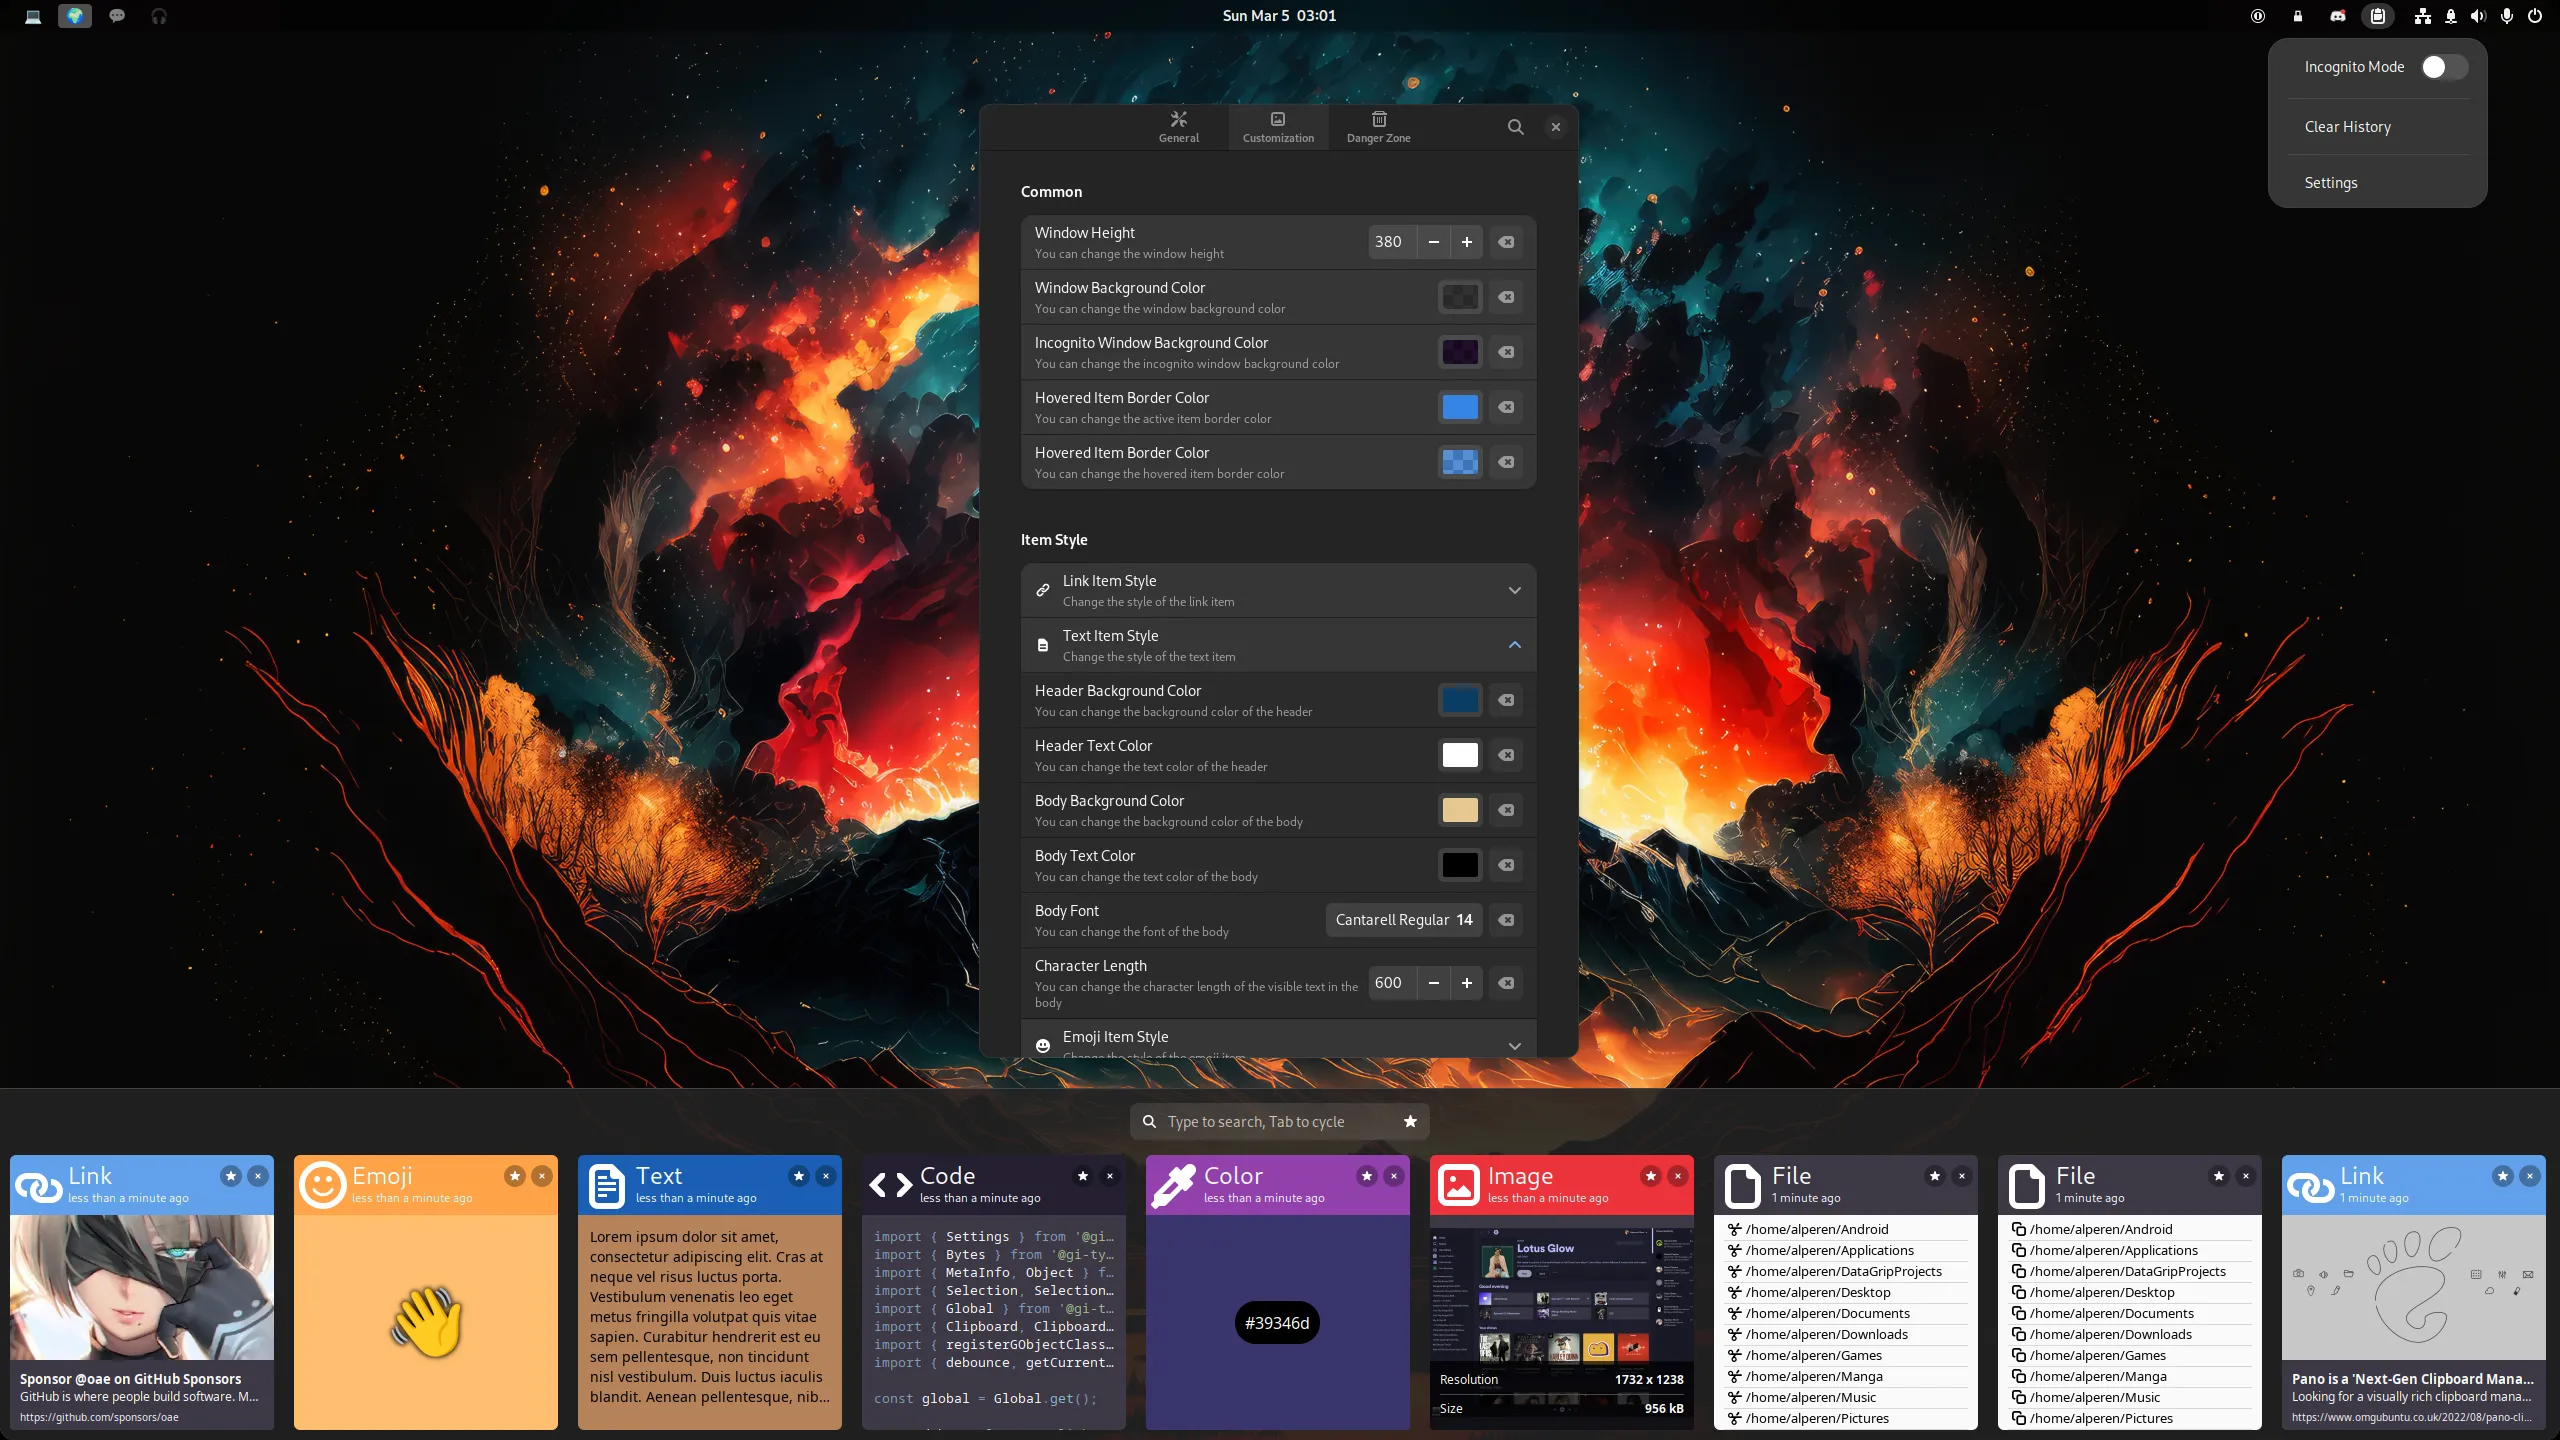2560x1440 pixels.
Task: Click the star filter in search bar
Action: [1410, 1121]
